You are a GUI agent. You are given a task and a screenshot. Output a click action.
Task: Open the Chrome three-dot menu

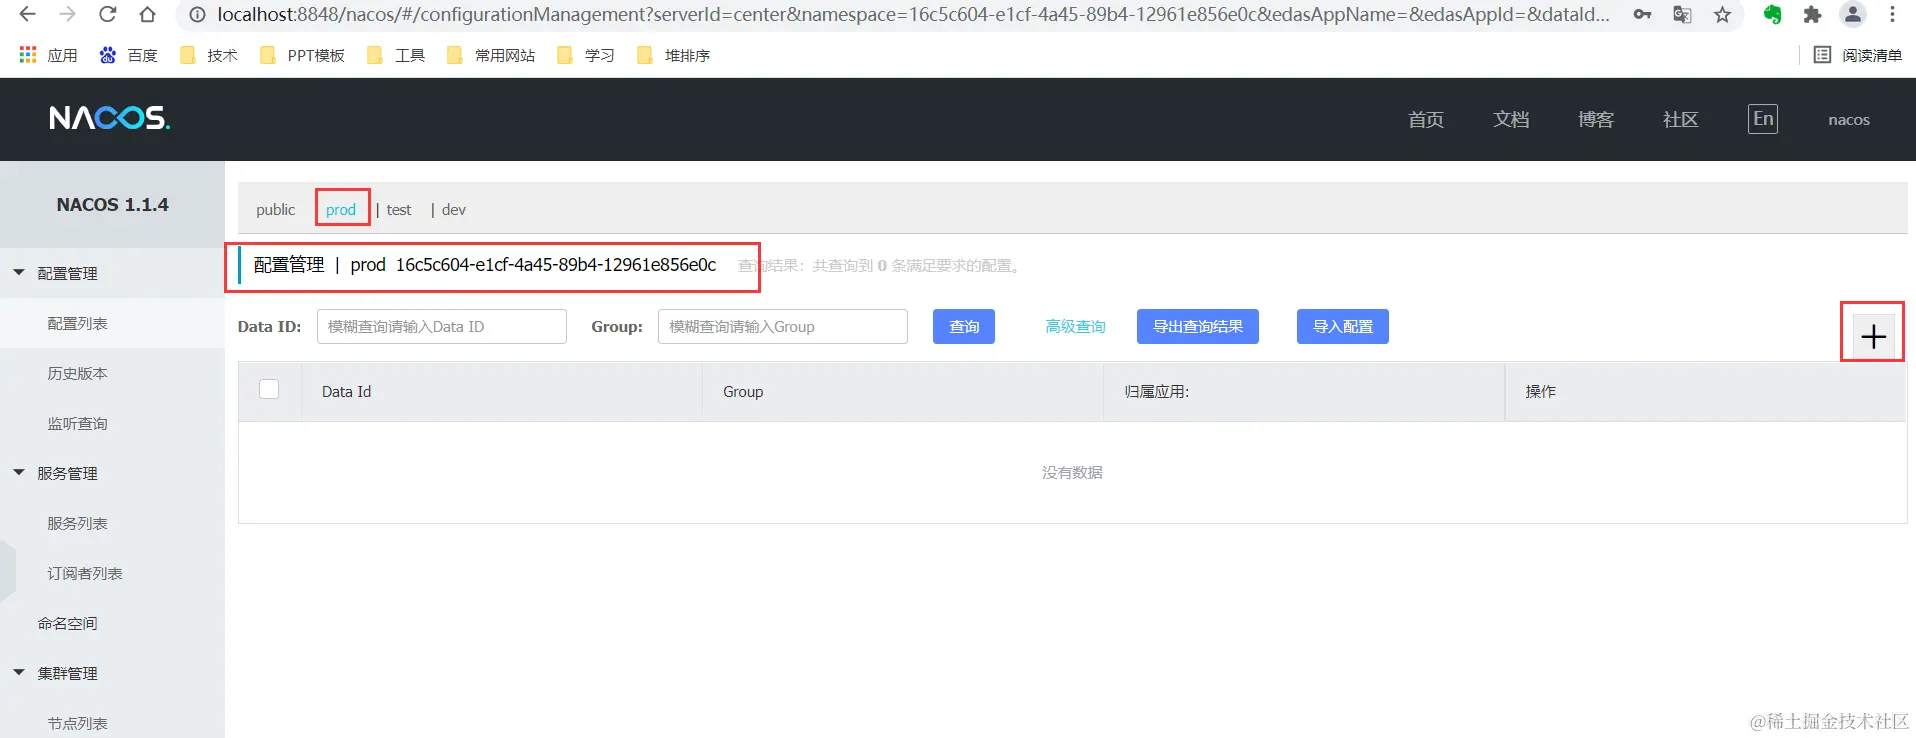[x=1892, y=14]
